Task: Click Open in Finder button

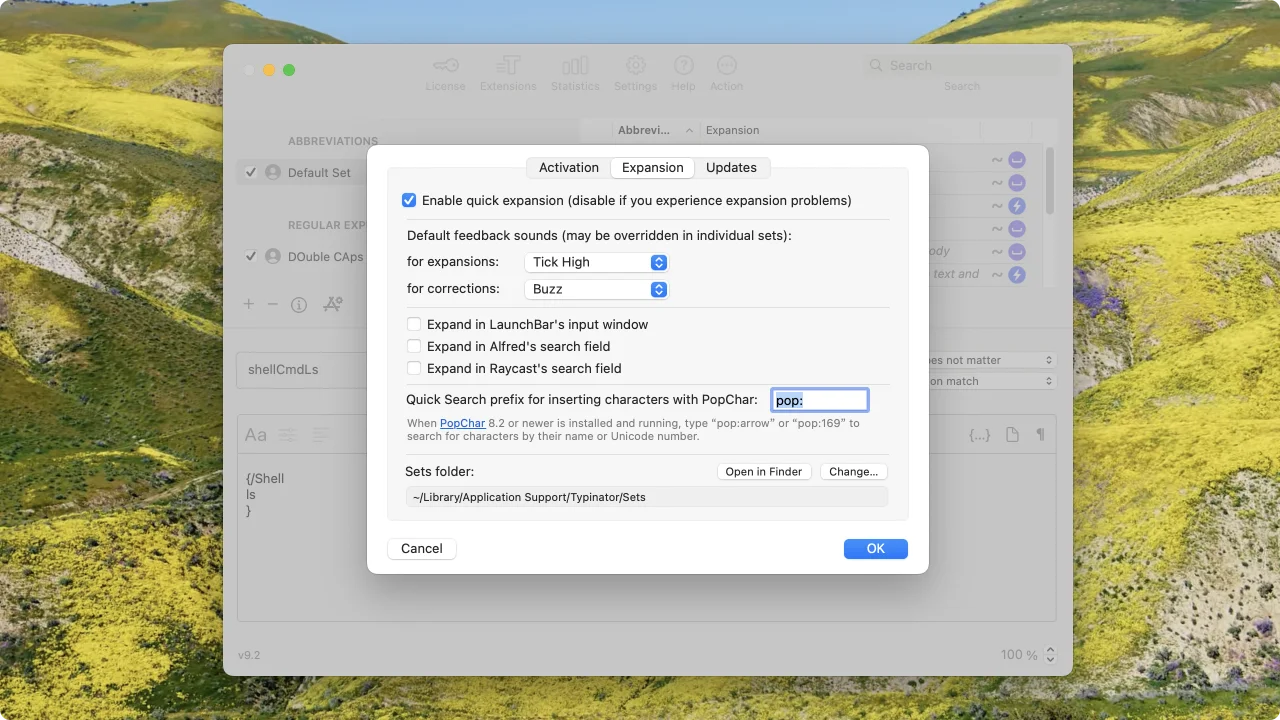Action: tap(764, 471)
